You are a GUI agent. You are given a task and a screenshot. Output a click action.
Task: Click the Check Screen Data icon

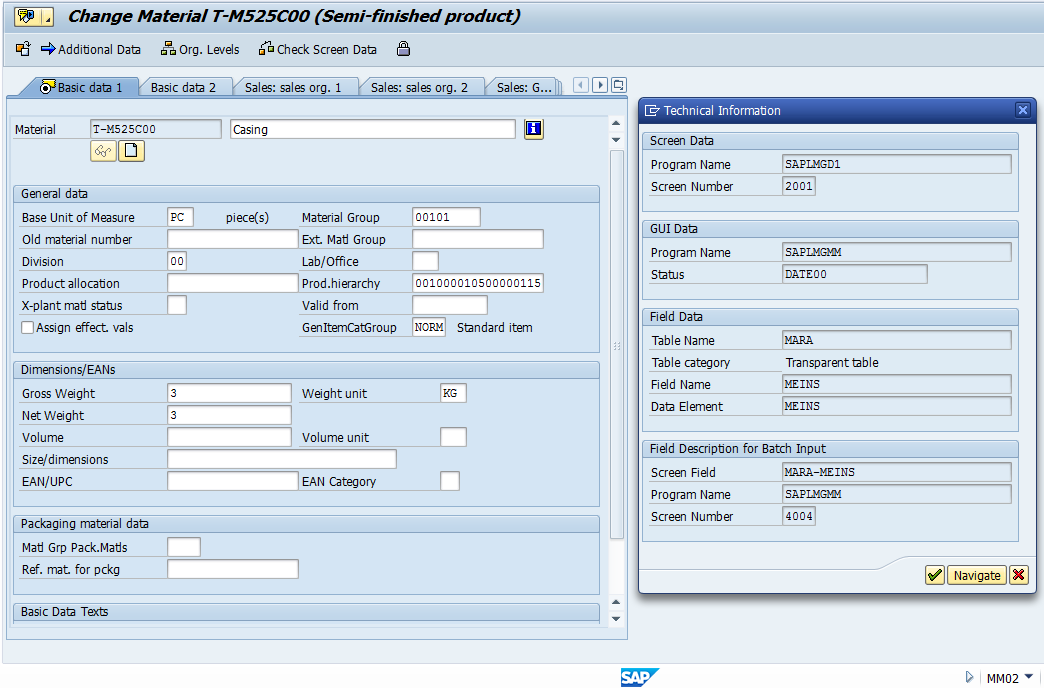[267, 49]
